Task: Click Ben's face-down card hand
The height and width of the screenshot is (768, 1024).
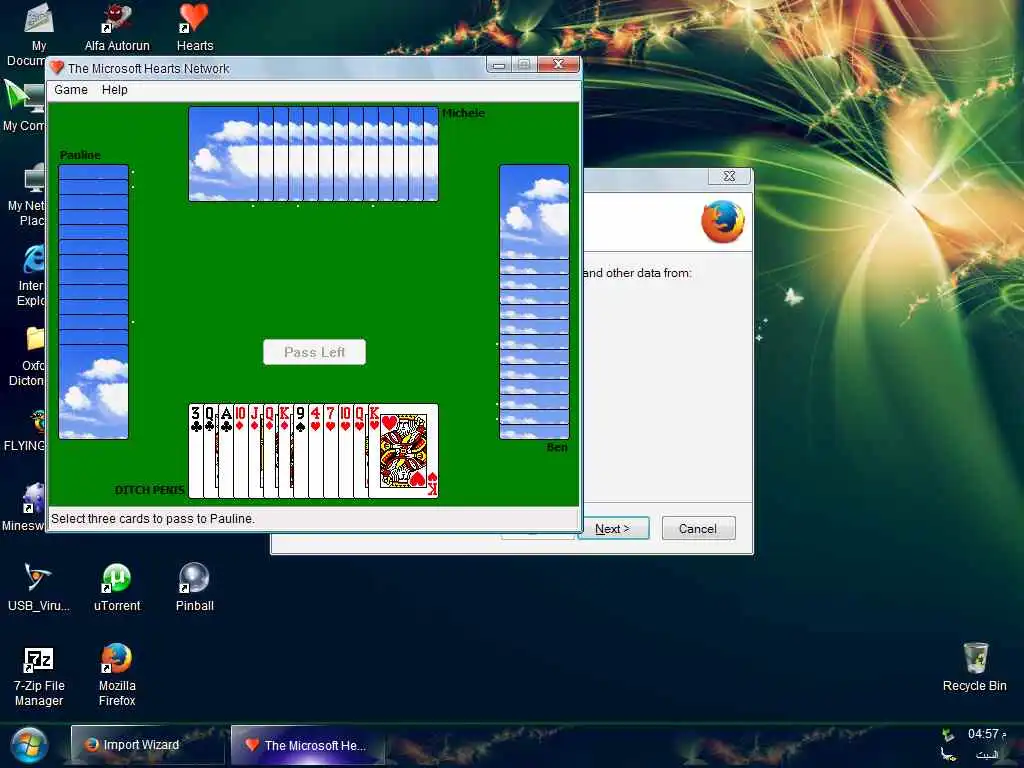Action: (534, 302)
